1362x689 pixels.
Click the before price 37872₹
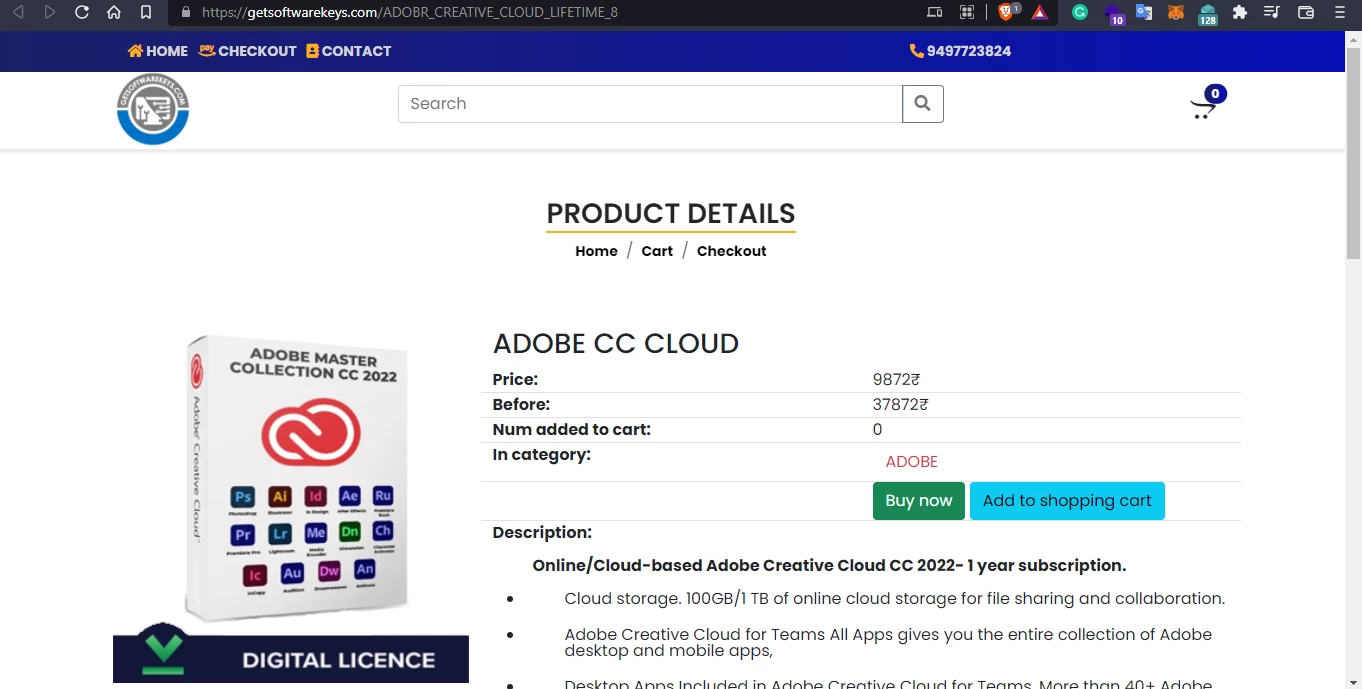click(x=900, y=405)
